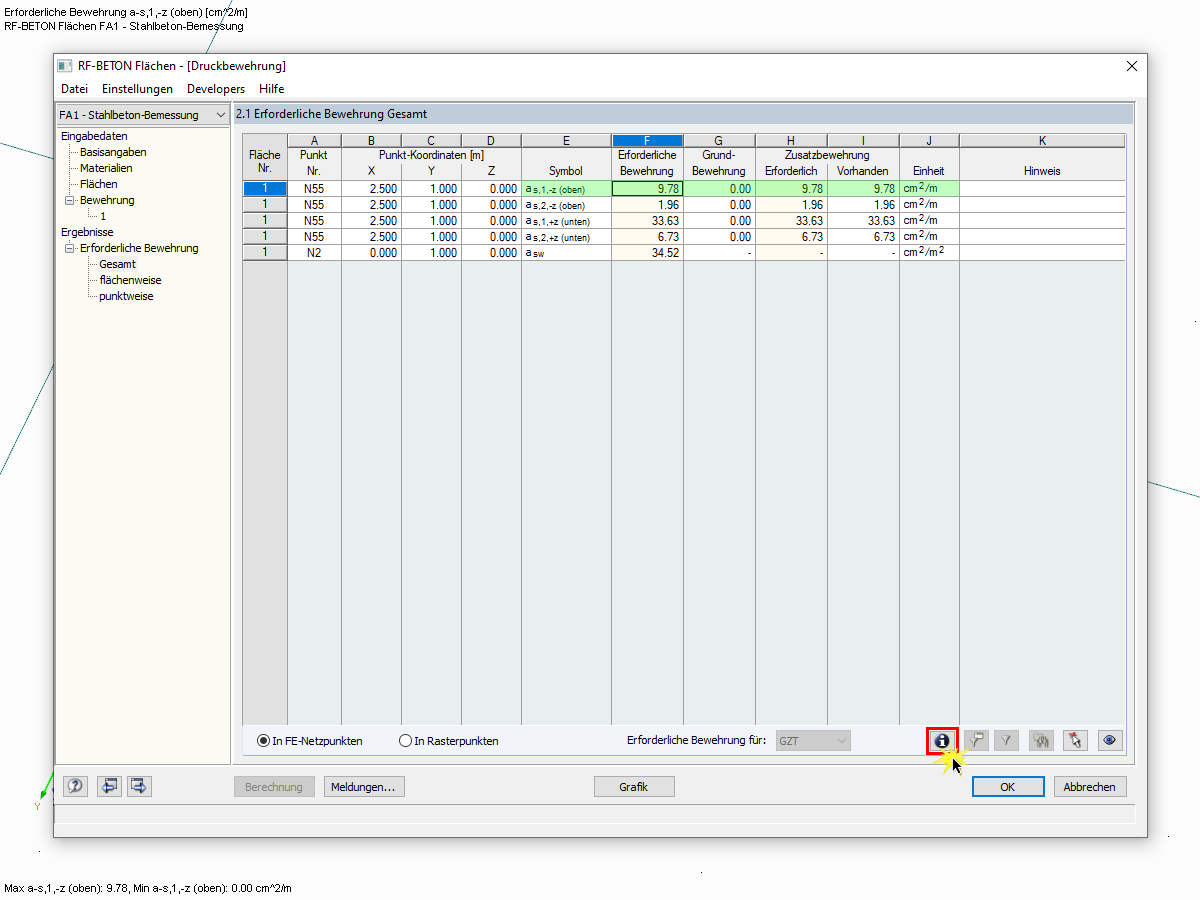Open help via question mark icon

point(74,786)
